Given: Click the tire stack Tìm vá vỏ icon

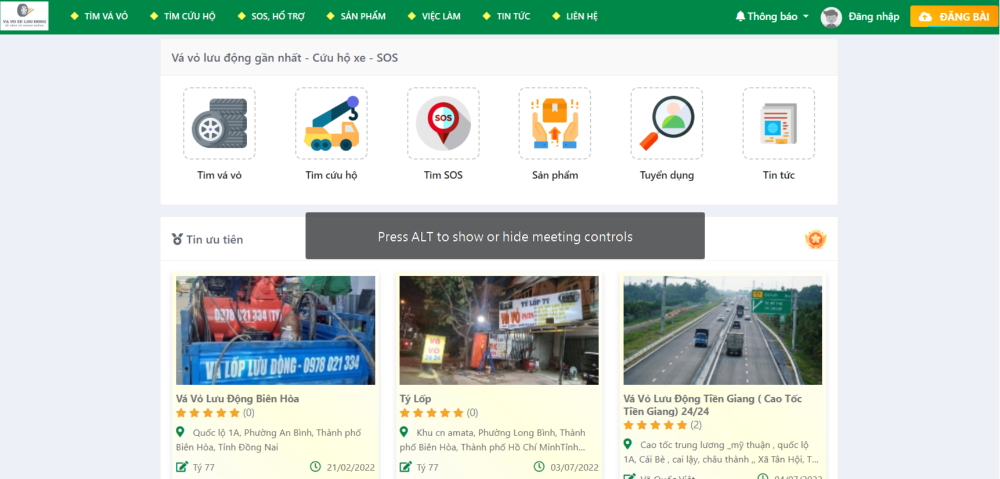Looking at the screenshot, I should [x=219, y=124].
